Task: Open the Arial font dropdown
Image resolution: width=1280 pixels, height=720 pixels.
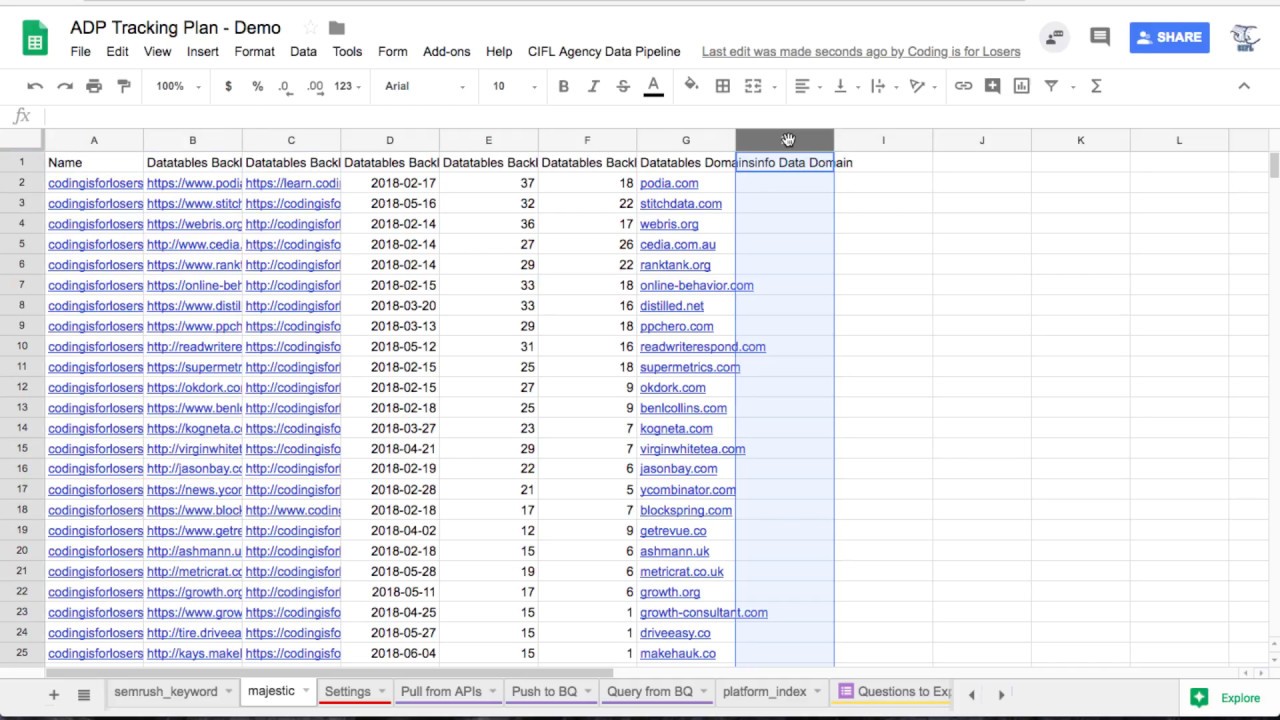Action: (425, 86)
